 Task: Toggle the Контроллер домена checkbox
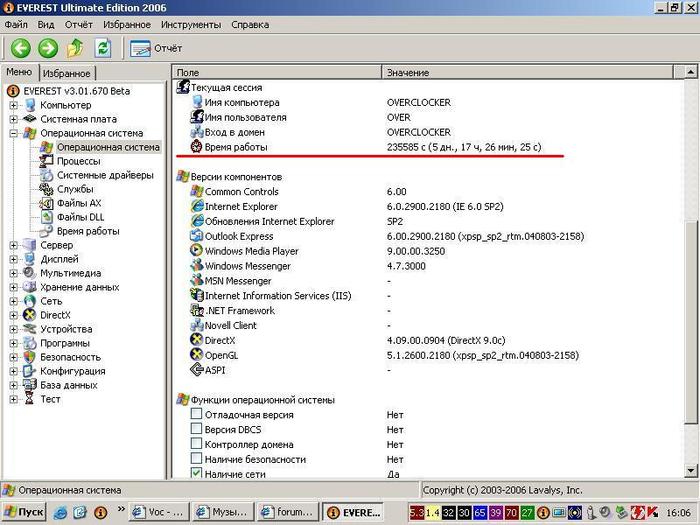tap(196, 444)
